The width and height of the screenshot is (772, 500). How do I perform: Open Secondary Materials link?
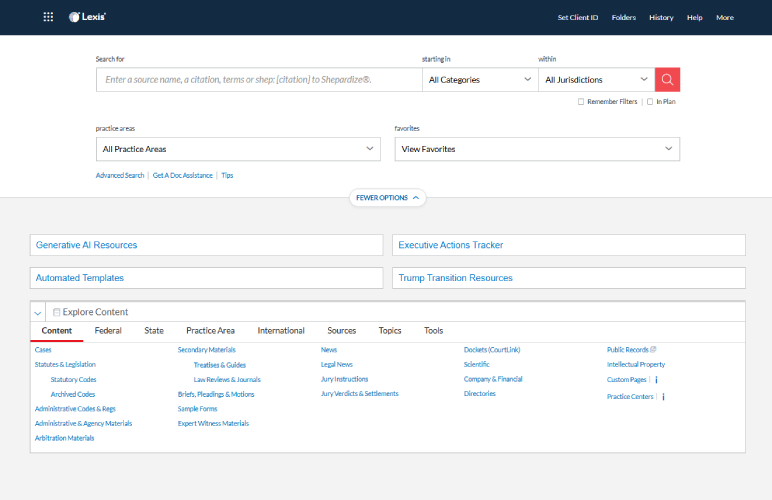coord(206,350)
